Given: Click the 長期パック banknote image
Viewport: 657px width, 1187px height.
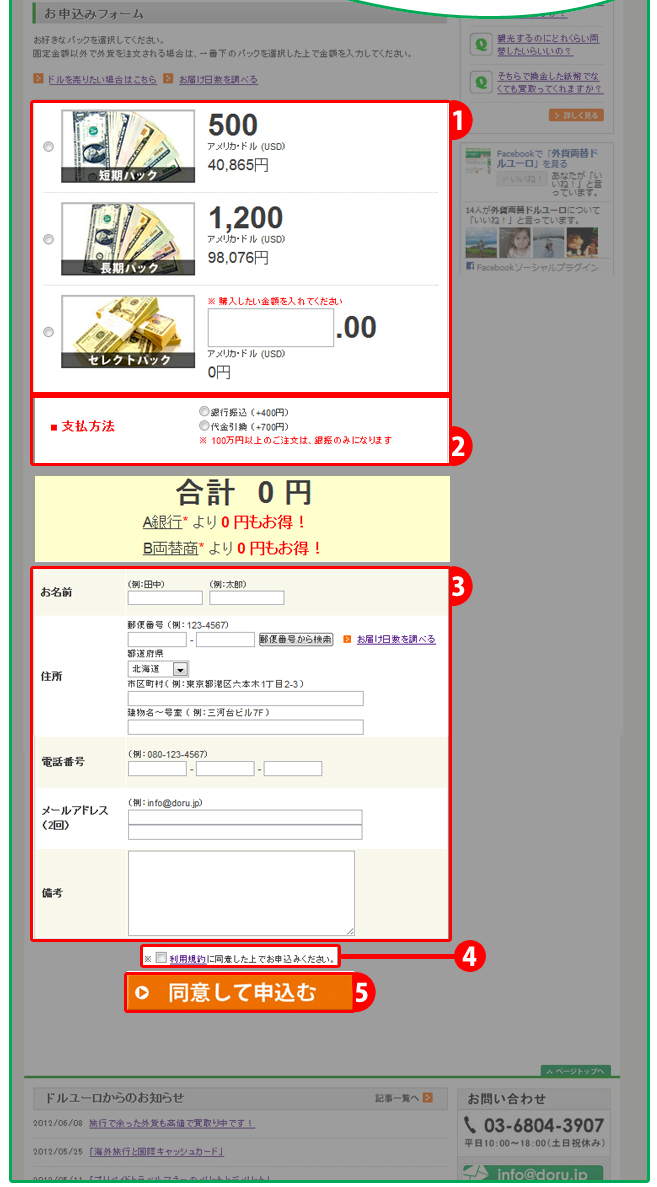Looking at the screenshot, I should point(128,239).
